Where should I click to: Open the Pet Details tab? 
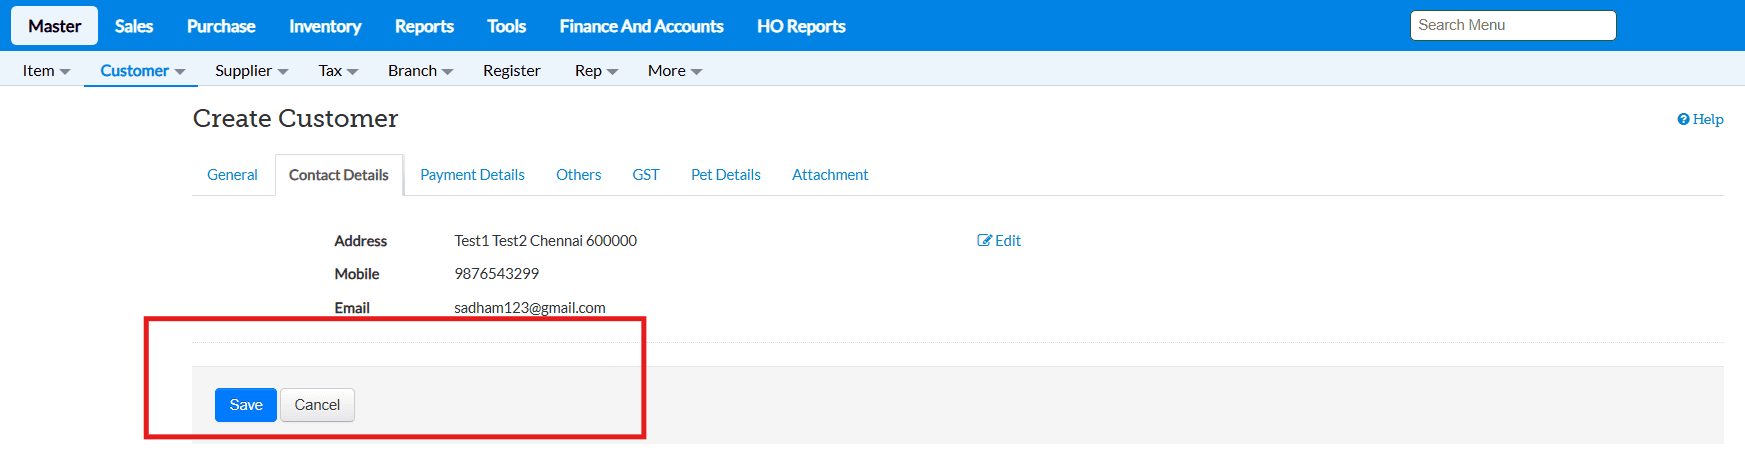(x=726, y=175)
